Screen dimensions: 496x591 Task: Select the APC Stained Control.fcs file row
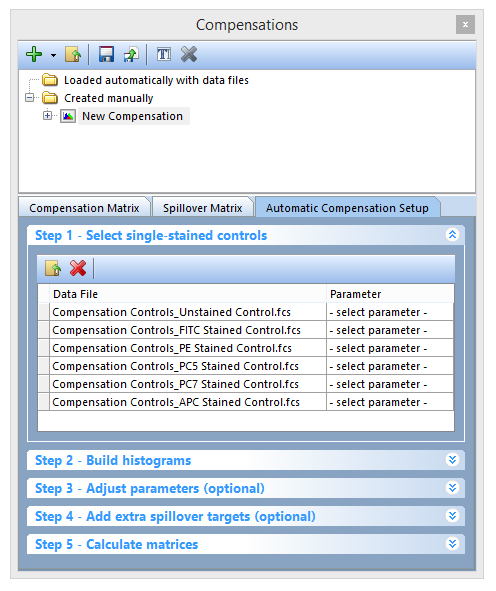(188, 402)
